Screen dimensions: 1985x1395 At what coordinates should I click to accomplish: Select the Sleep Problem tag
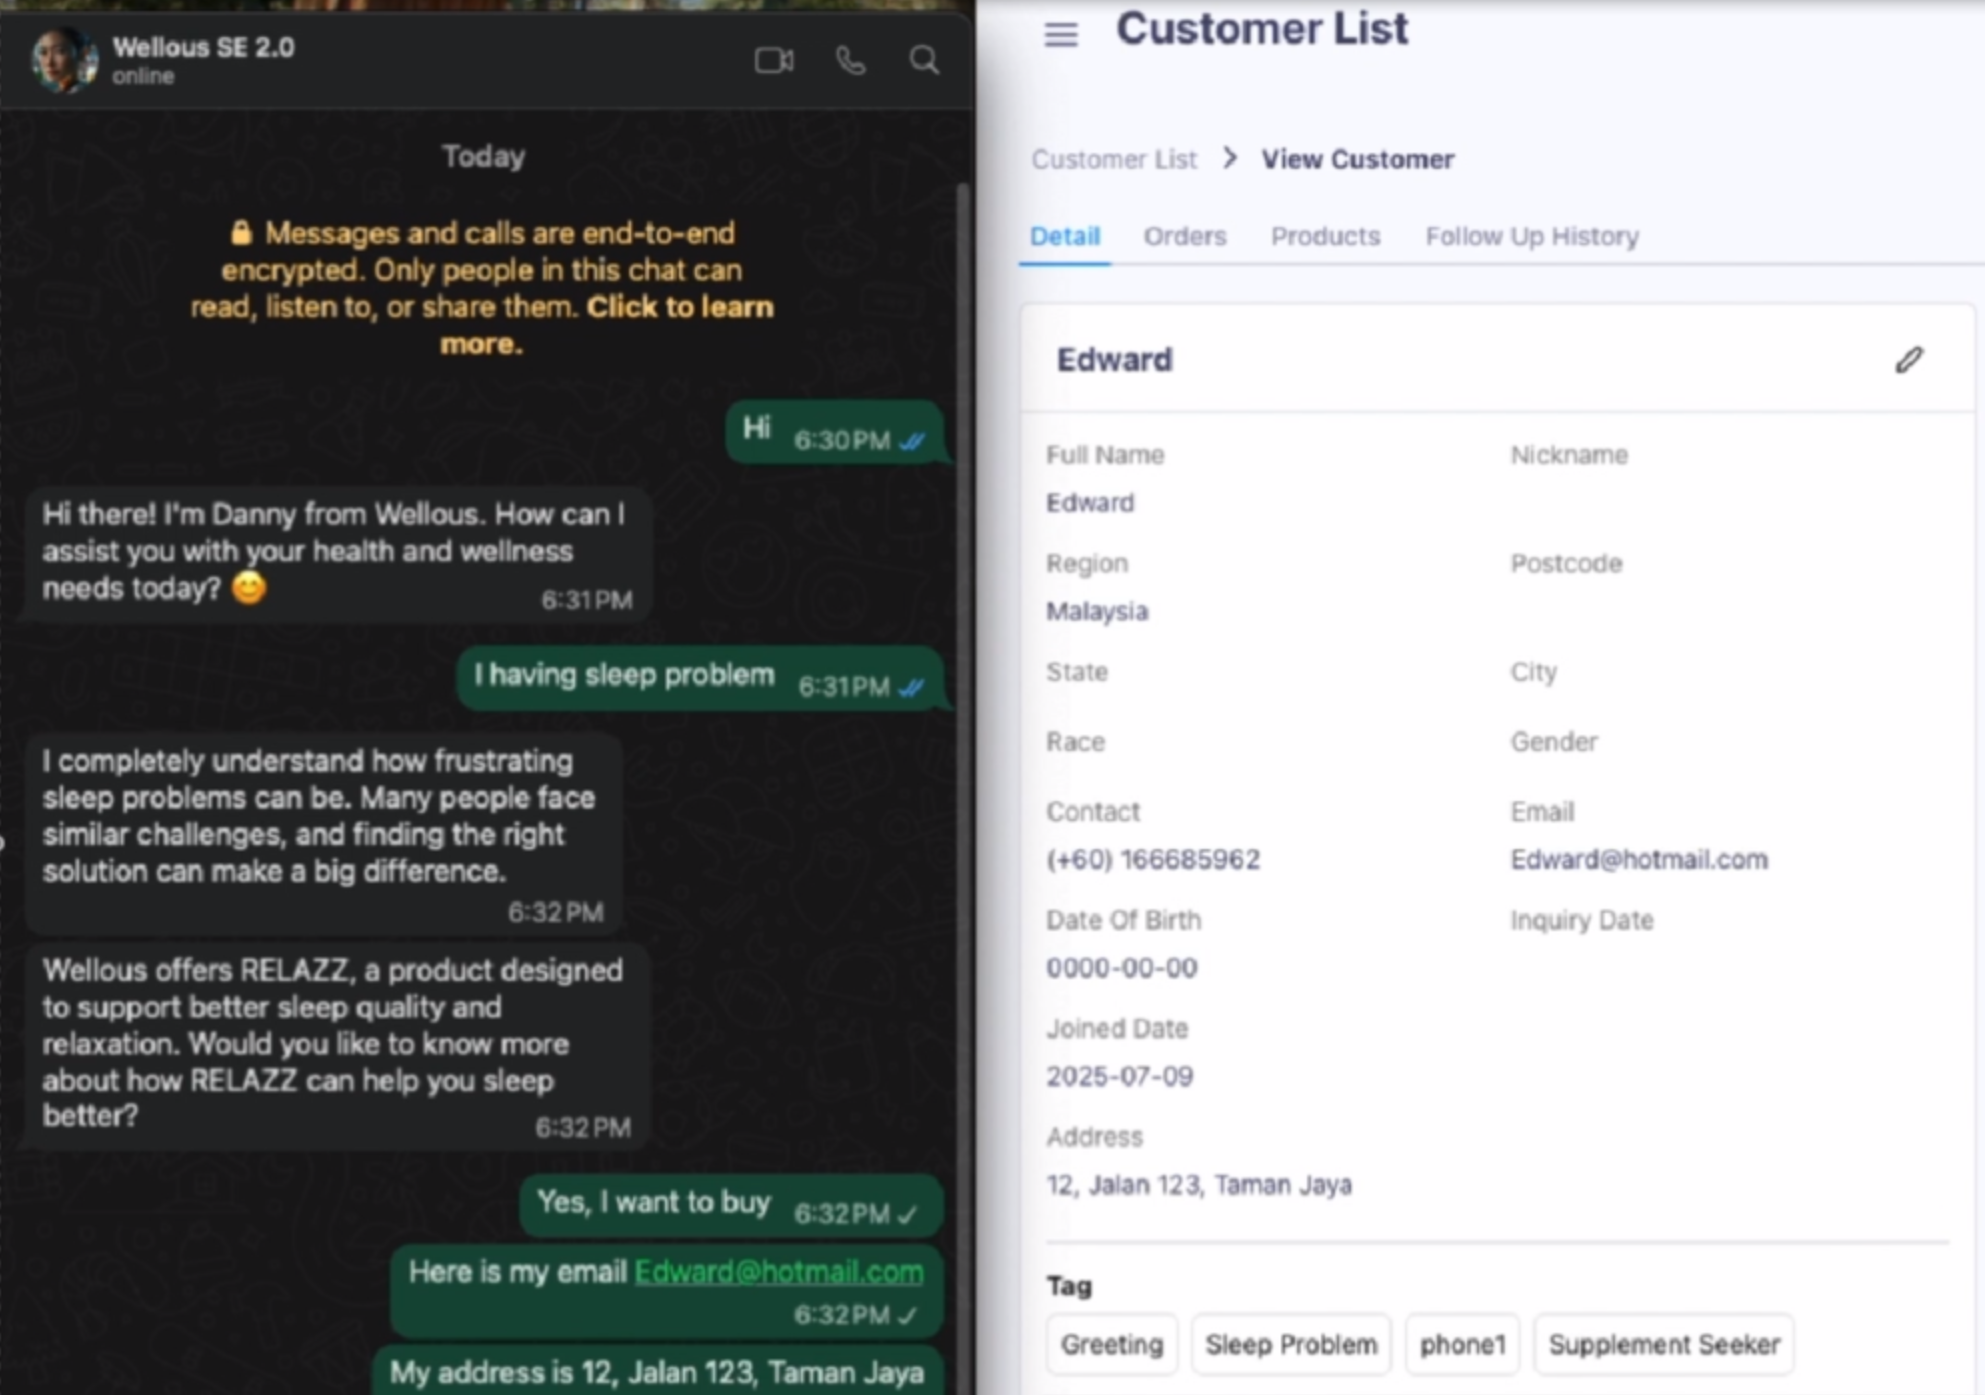(1291, 1344)
